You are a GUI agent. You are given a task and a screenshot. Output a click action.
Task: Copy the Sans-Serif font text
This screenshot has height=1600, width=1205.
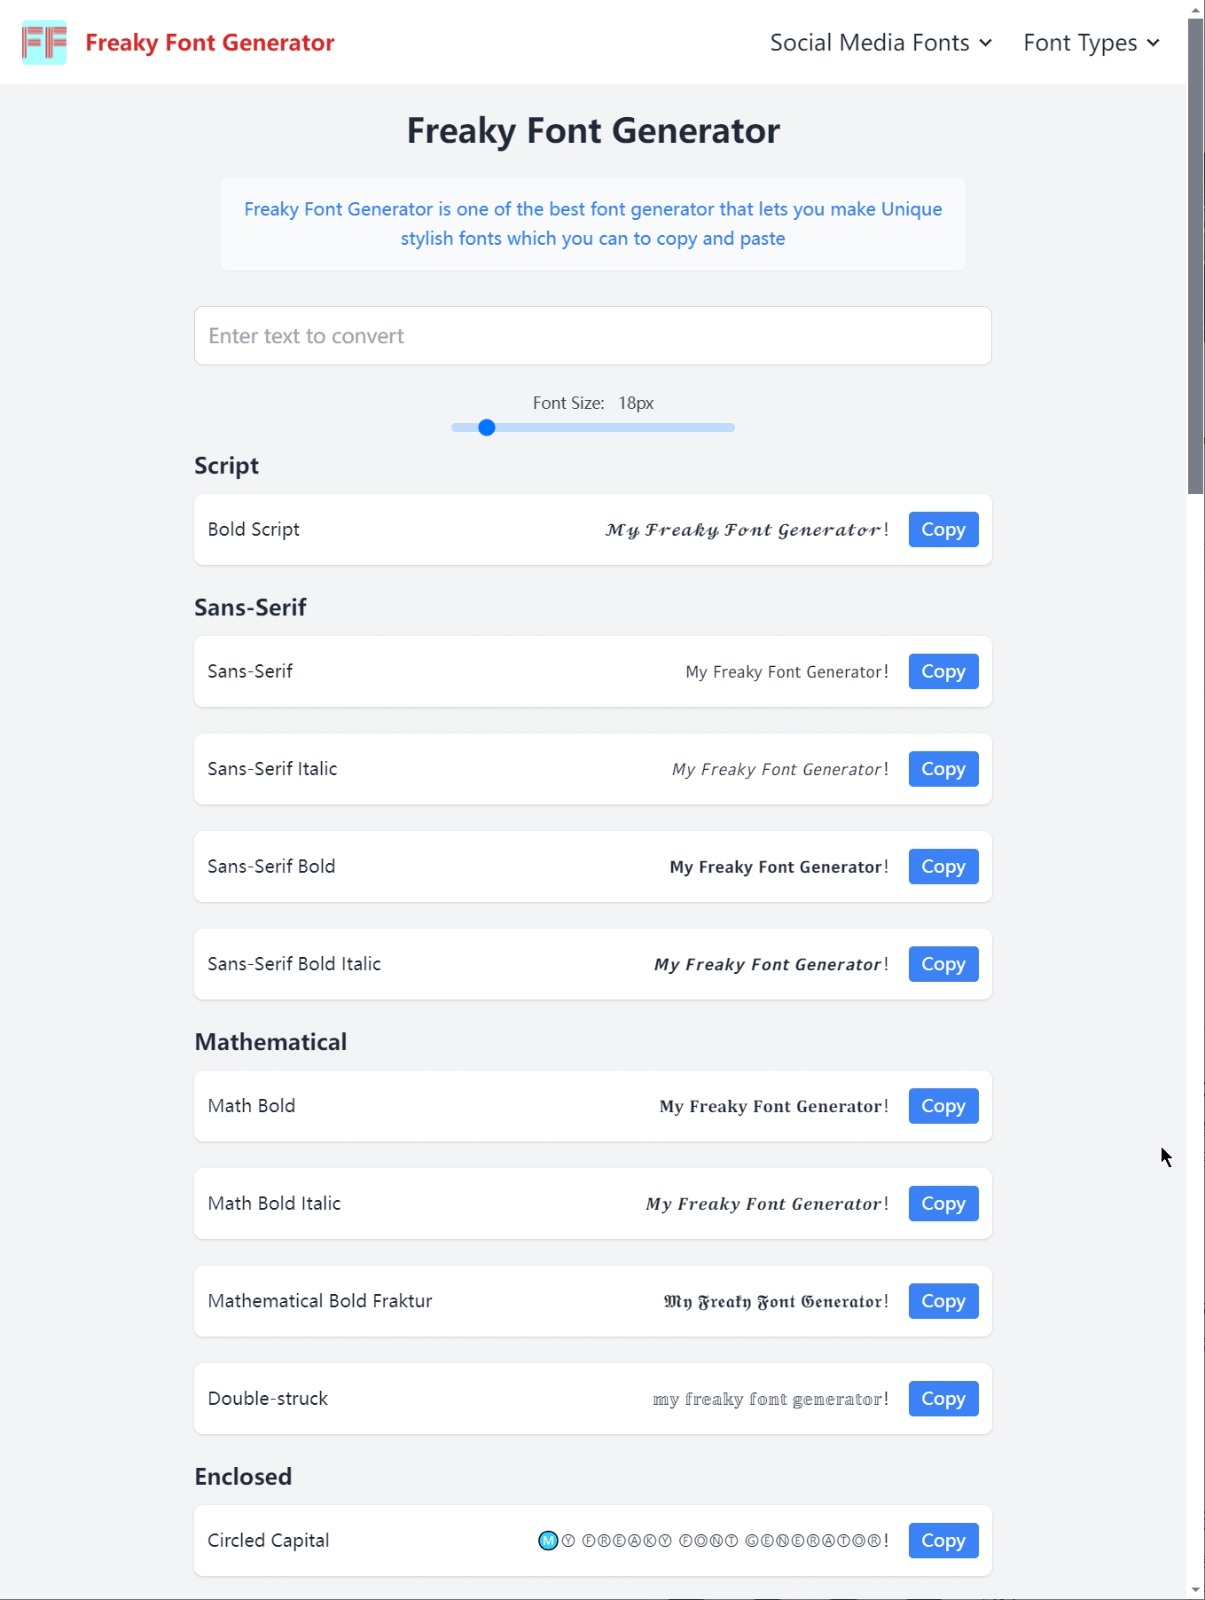point(943,672)
